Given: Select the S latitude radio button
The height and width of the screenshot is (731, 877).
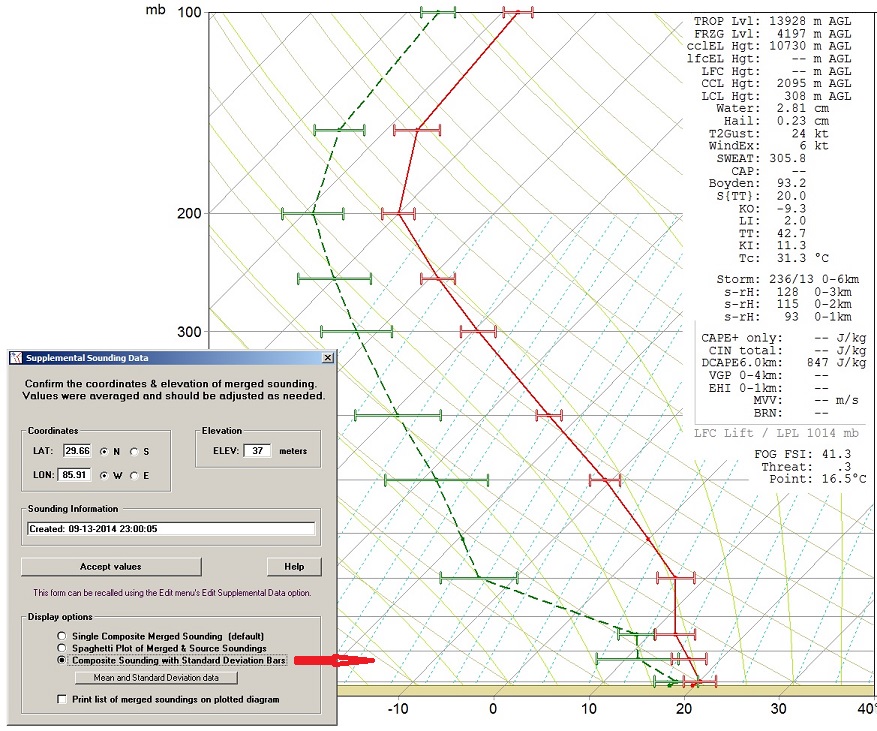Looking at the screenshot, I should [134, 451].
